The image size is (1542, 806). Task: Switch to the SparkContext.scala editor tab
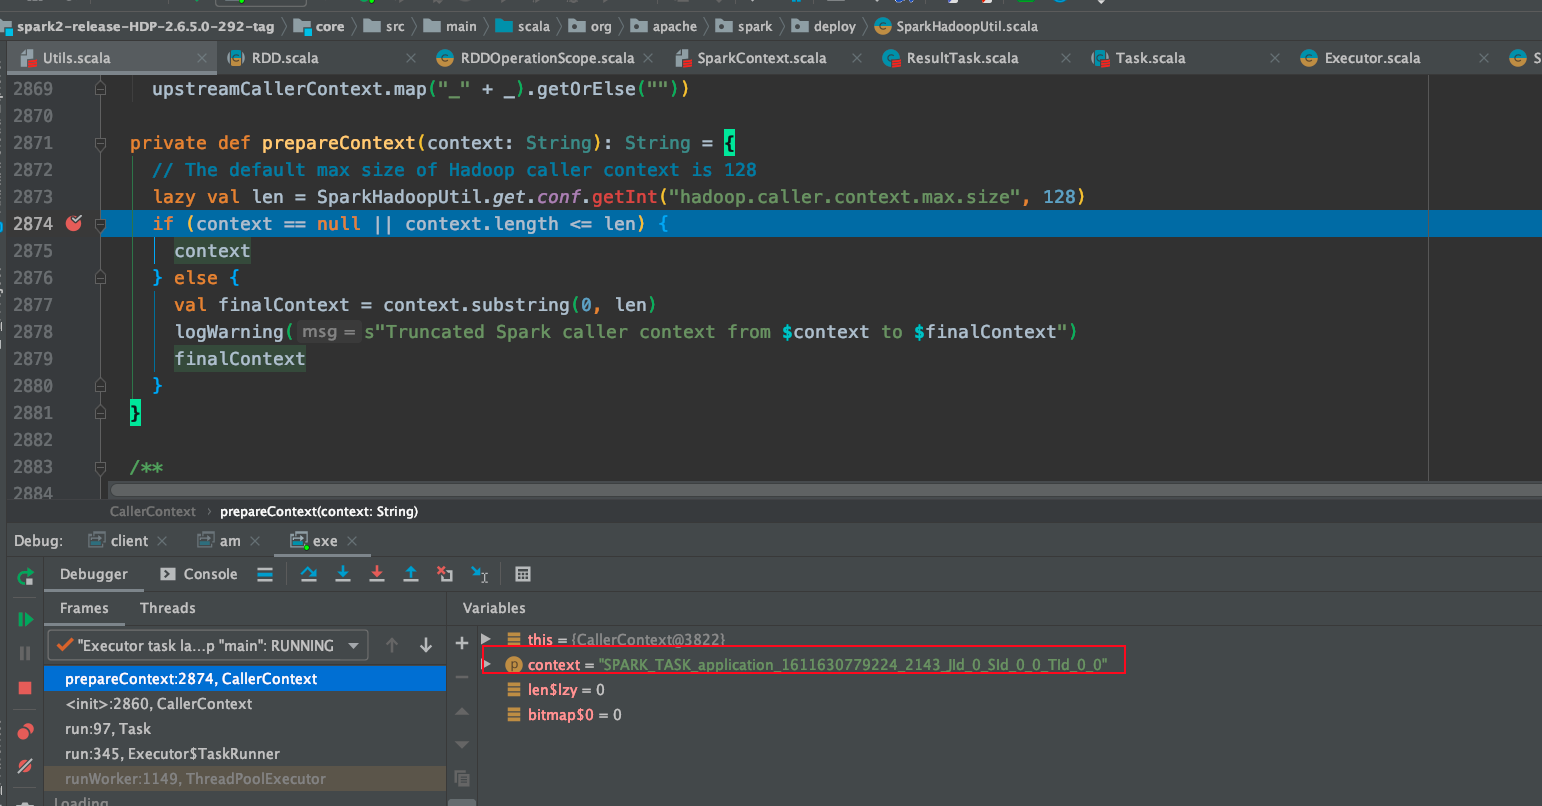[761, 58]
